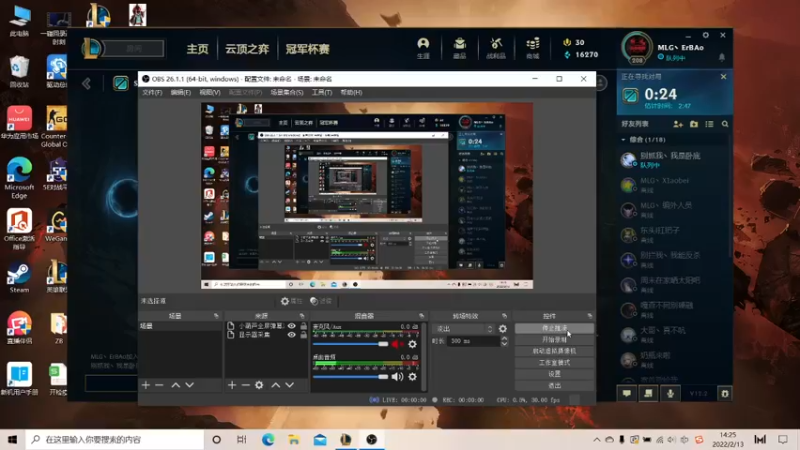Adjust the 麦克风/Aux volume slider
800x450 pixels.
click(x=351, y=344)
